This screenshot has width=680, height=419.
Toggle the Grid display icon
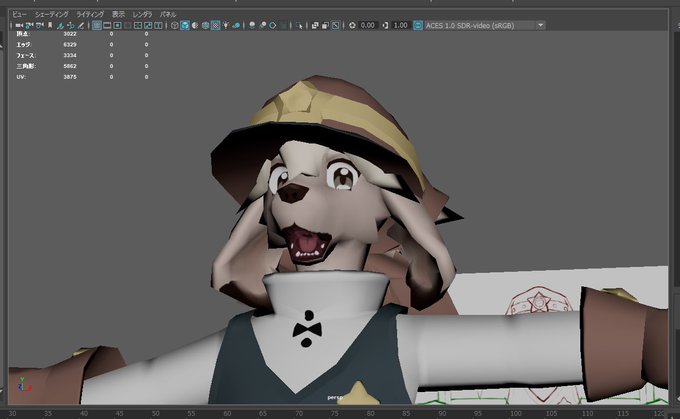pos(97,26)
